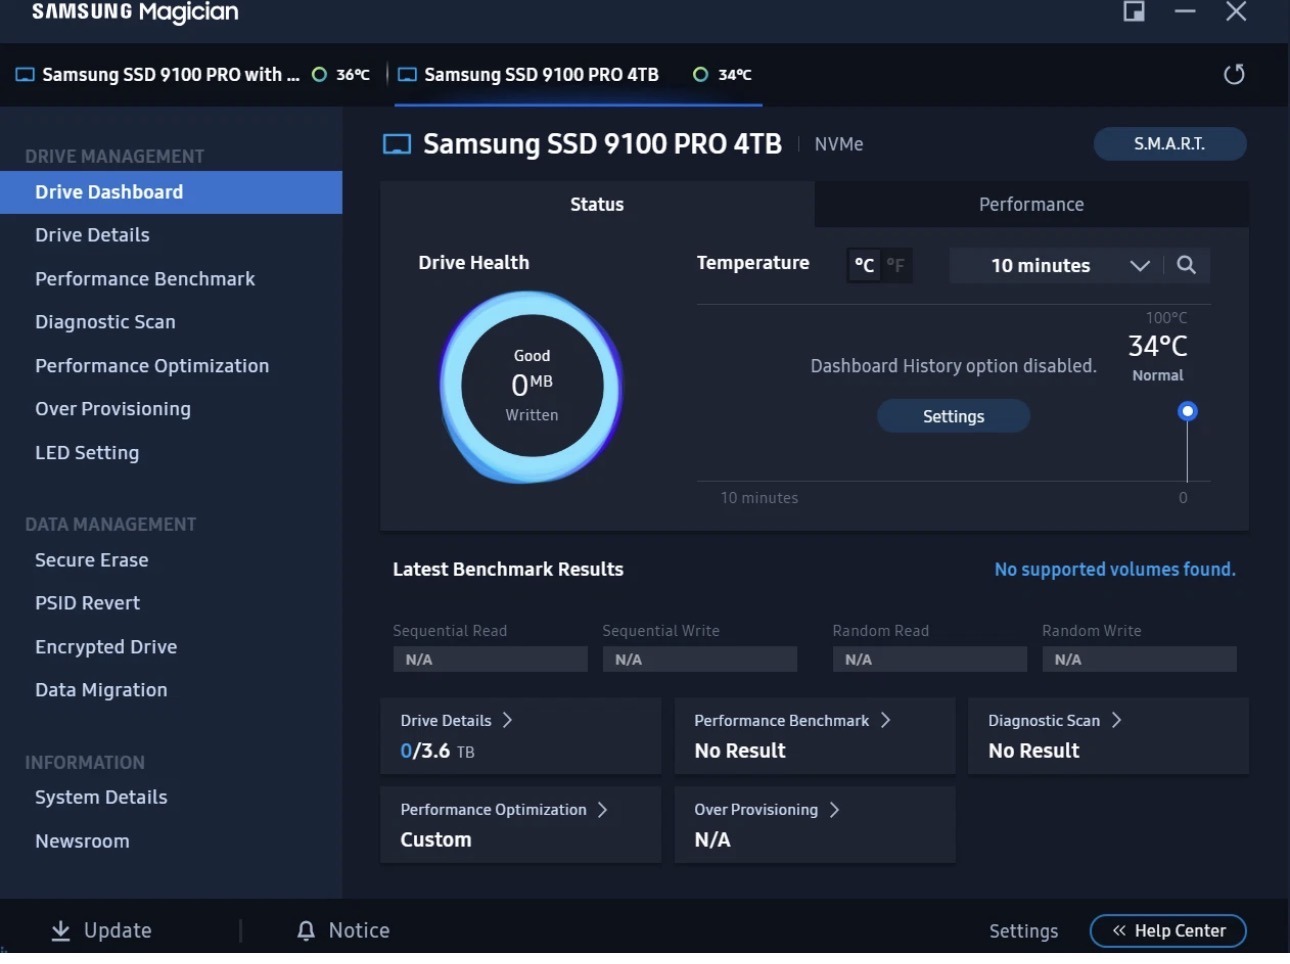Expand the Drive Details card chevron
Screen dimensions: 1290x964
tap(507, 720)
